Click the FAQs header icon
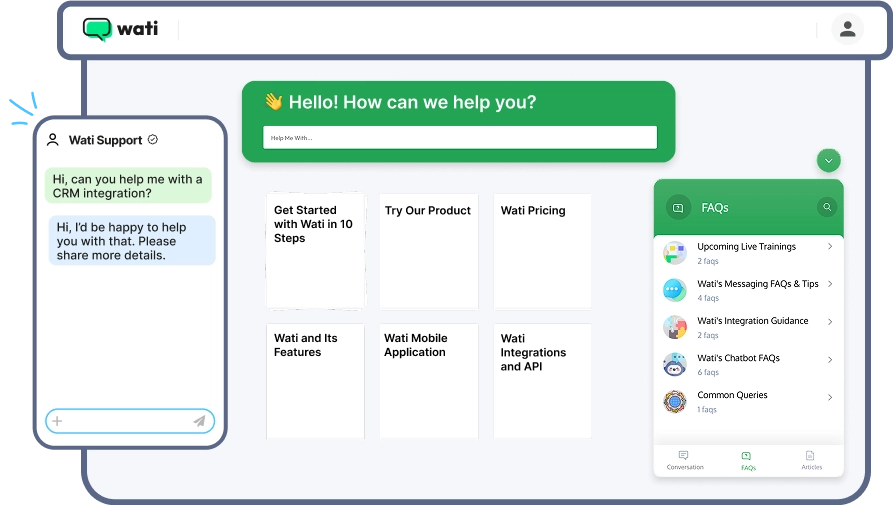Viewport: 893px width, 505px height. coord(678,208)
